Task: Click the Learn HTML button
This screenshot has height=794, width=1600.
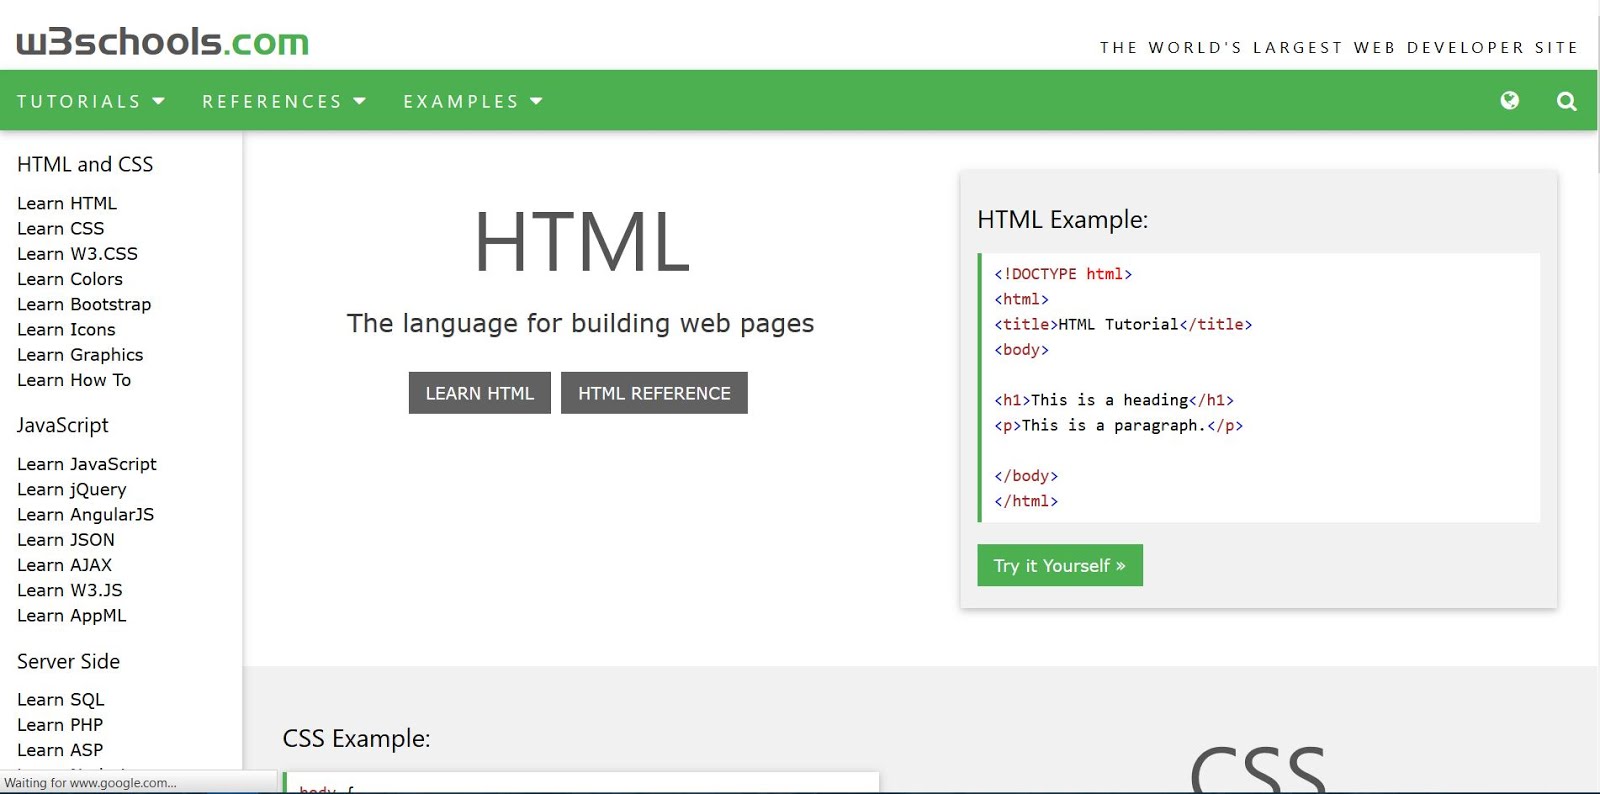Action: pyautogui.click(x=480, y=393)
